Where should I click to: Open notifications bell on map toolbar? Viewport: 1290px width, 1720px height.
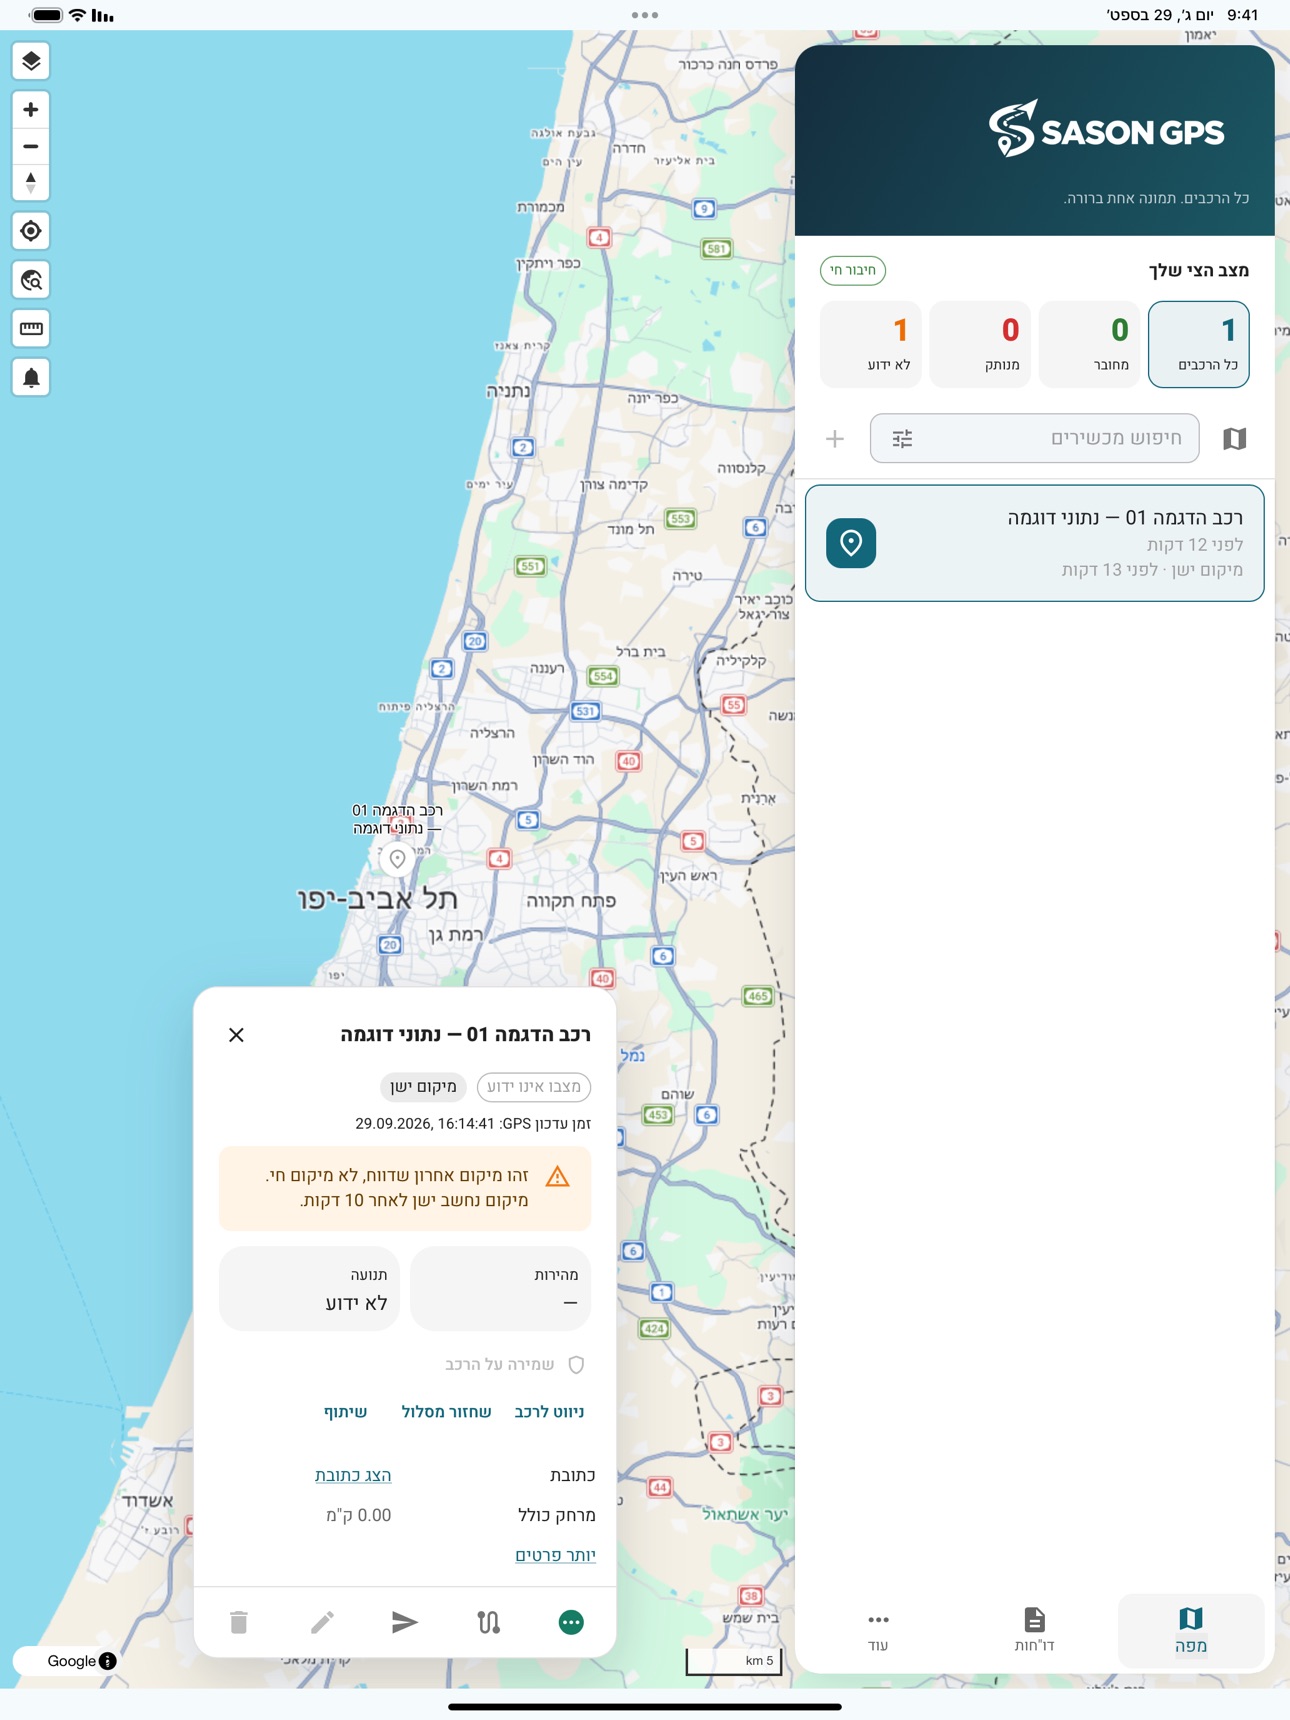(31, 377)
